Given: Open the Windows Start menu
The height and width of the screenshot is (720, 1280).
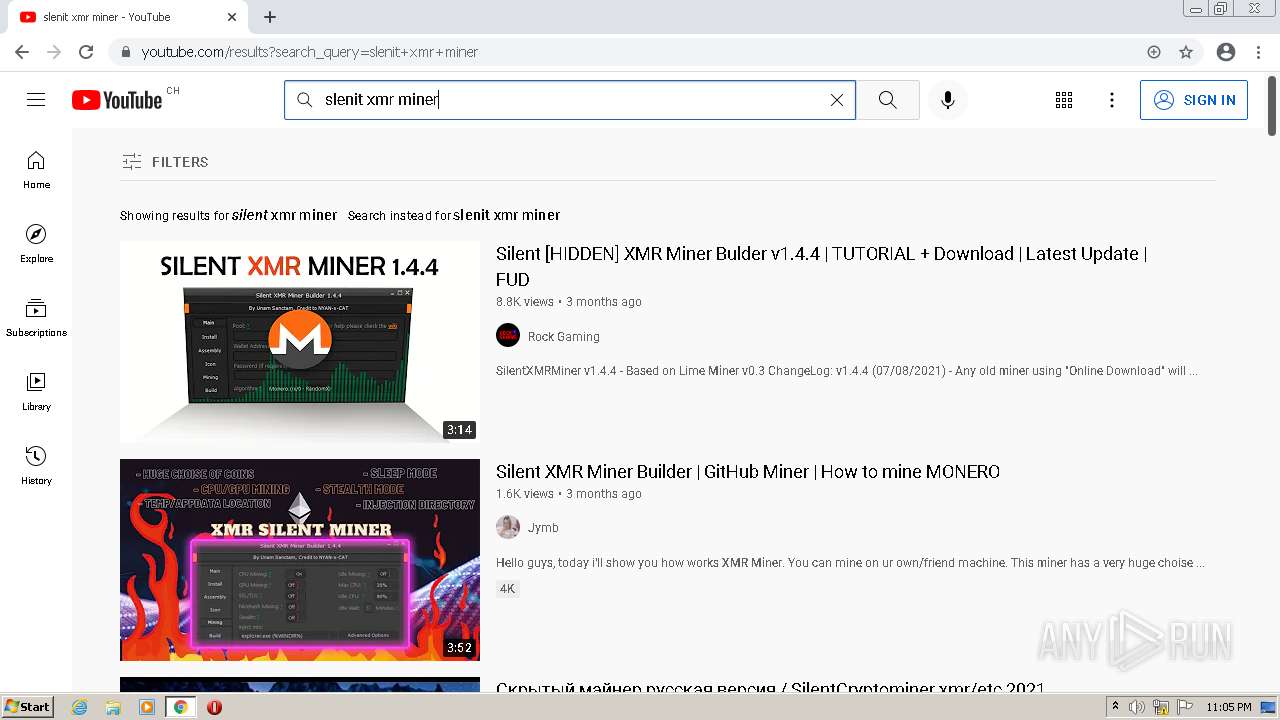Looking at the screenshot, I should (27, 707).
